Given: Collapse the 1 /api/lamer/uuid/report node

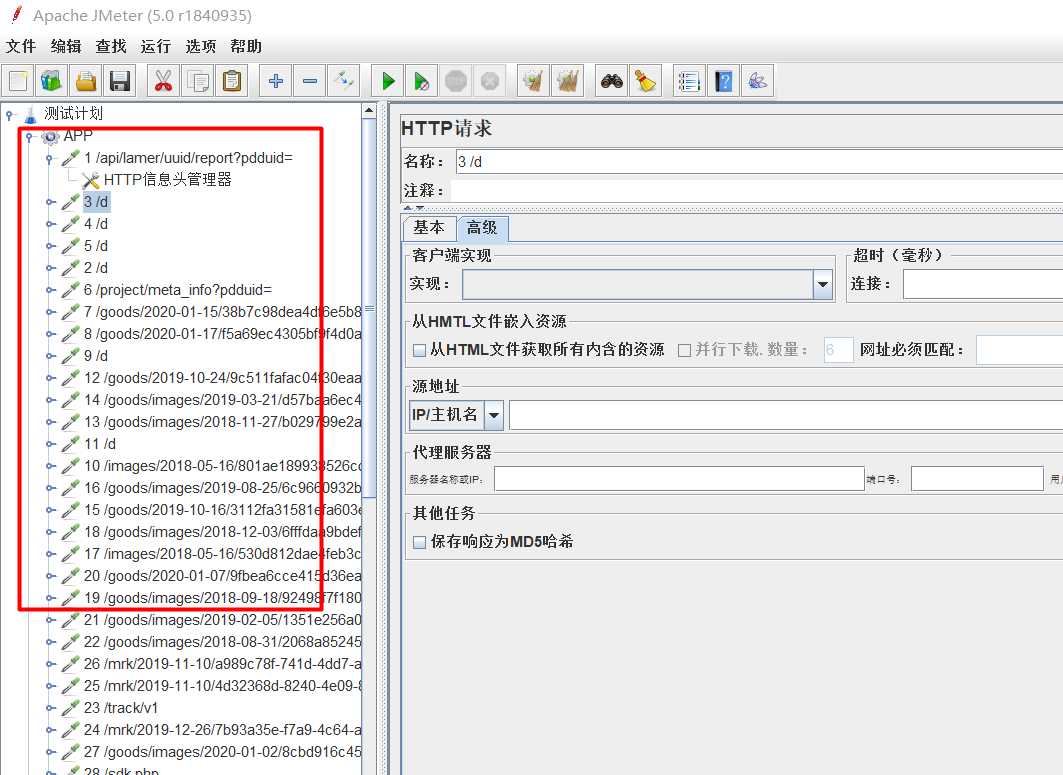Looking at the screenshot, I should click(x=49, y=159).
